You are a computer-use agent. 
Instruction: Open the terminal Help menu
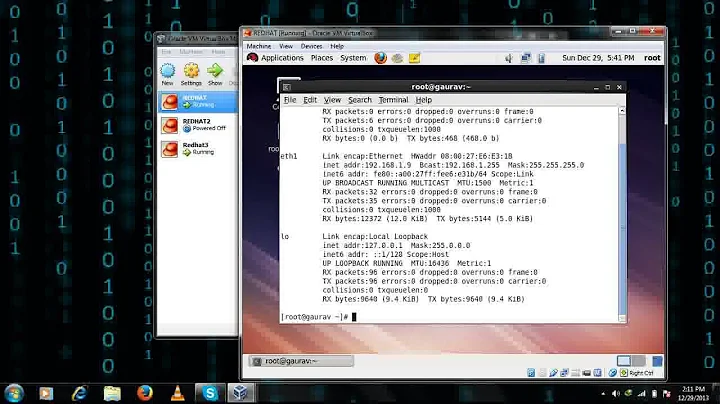click(x=423, y=100)
